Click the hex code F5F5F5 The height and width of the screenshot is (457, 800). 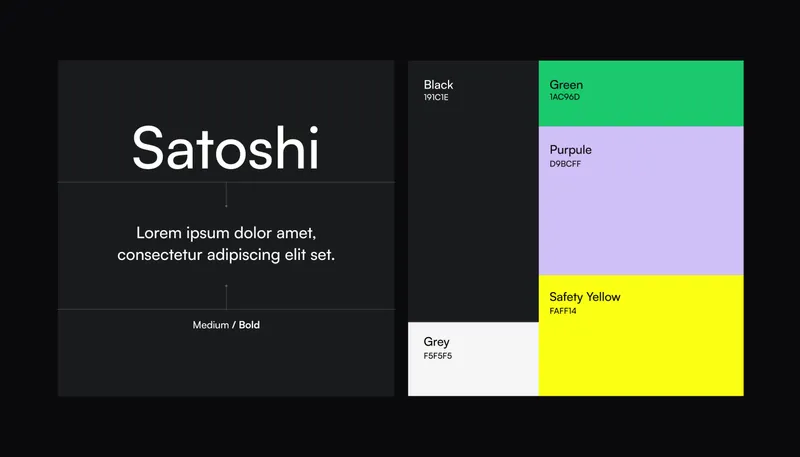[438, 356]
